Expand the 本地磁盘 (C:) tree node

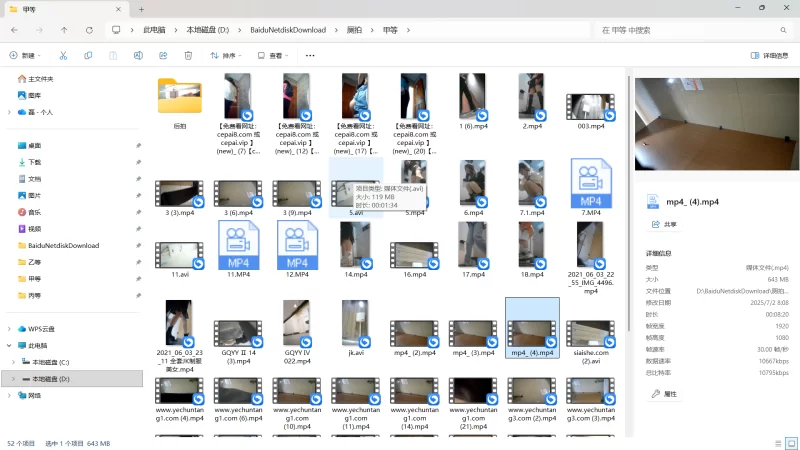coord(12,361)
